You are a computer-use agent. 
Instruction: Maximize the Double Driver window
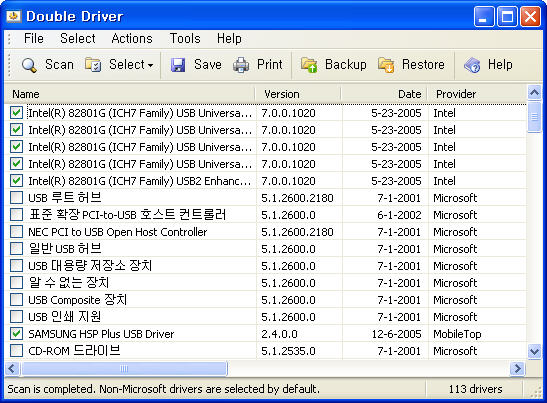click(x=507, y=16)
